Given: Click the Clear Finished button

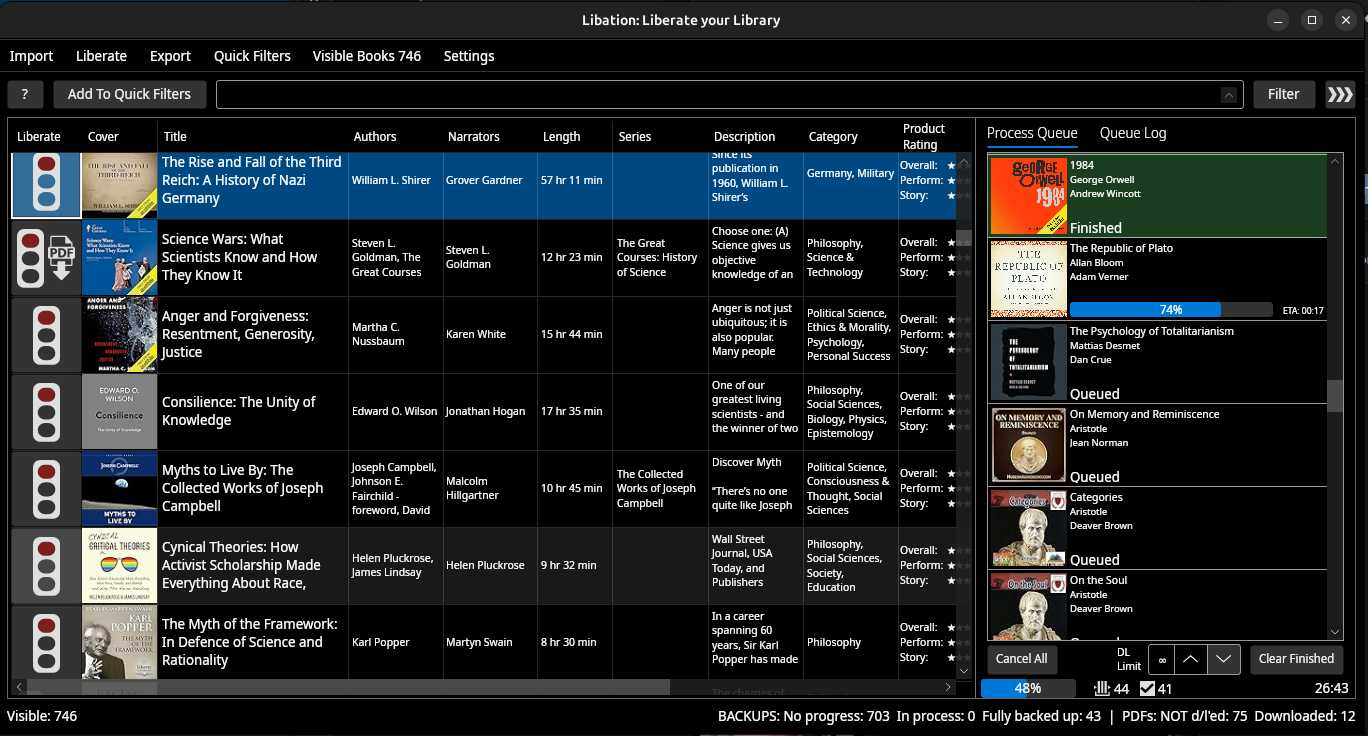Looking at the screenshot, I should (x=1296, y=659).
